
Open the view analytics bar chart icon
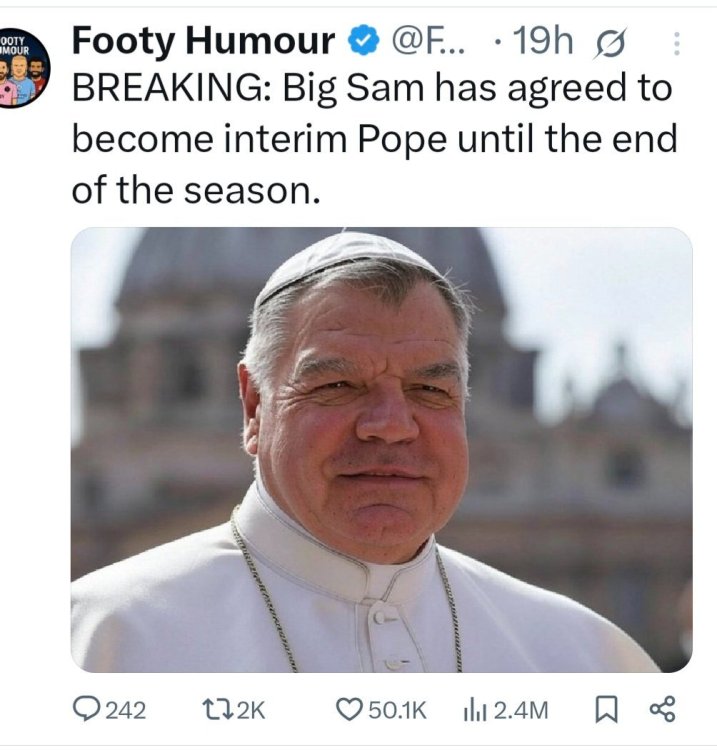[474, 709]
